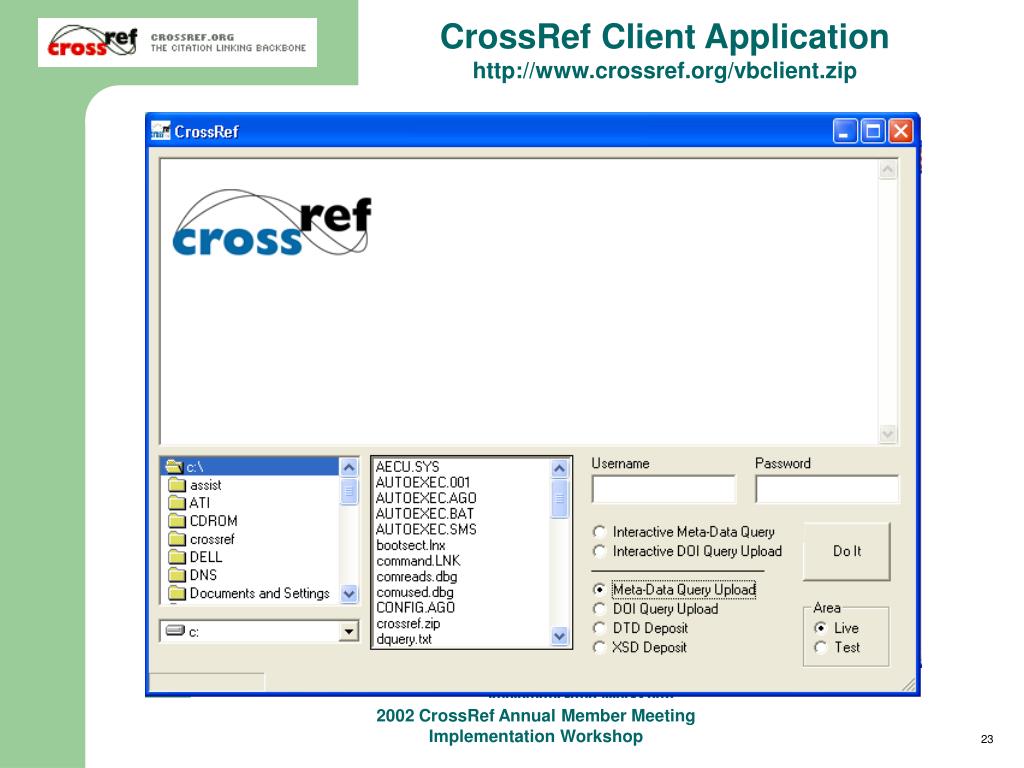
Task: Click the crossref logo in slide header
Action: click(92, 42)
